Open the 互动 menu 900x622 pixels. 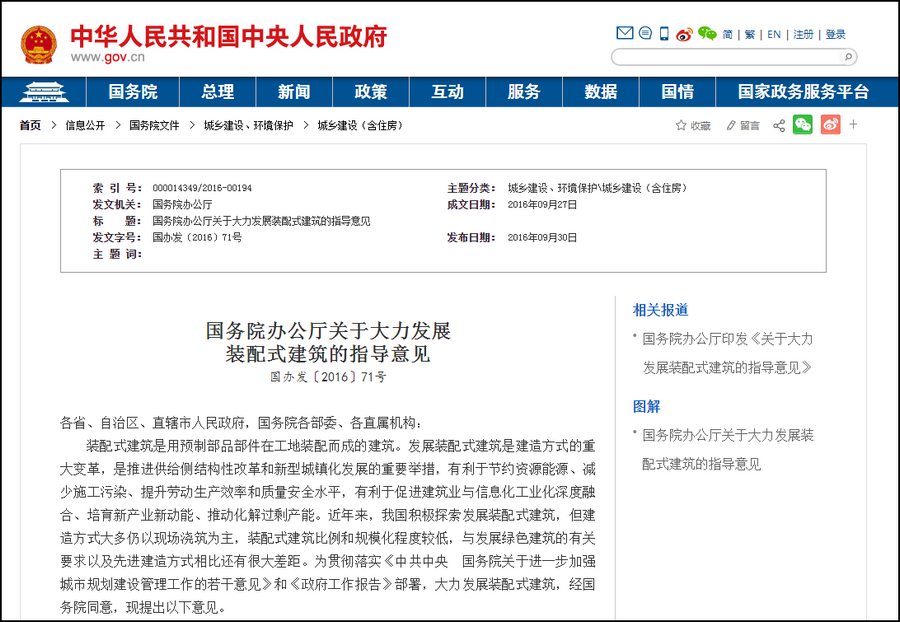point(447,92)
